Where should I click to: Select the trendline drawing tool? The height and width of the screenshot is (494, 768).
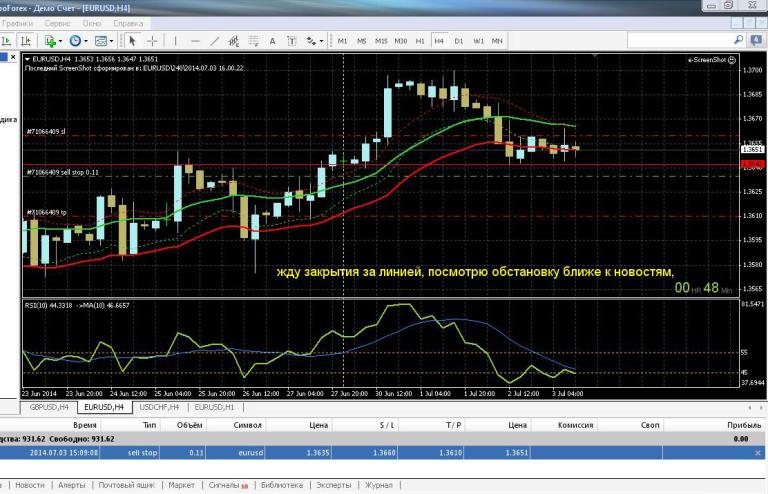click(x=215, y=41)
